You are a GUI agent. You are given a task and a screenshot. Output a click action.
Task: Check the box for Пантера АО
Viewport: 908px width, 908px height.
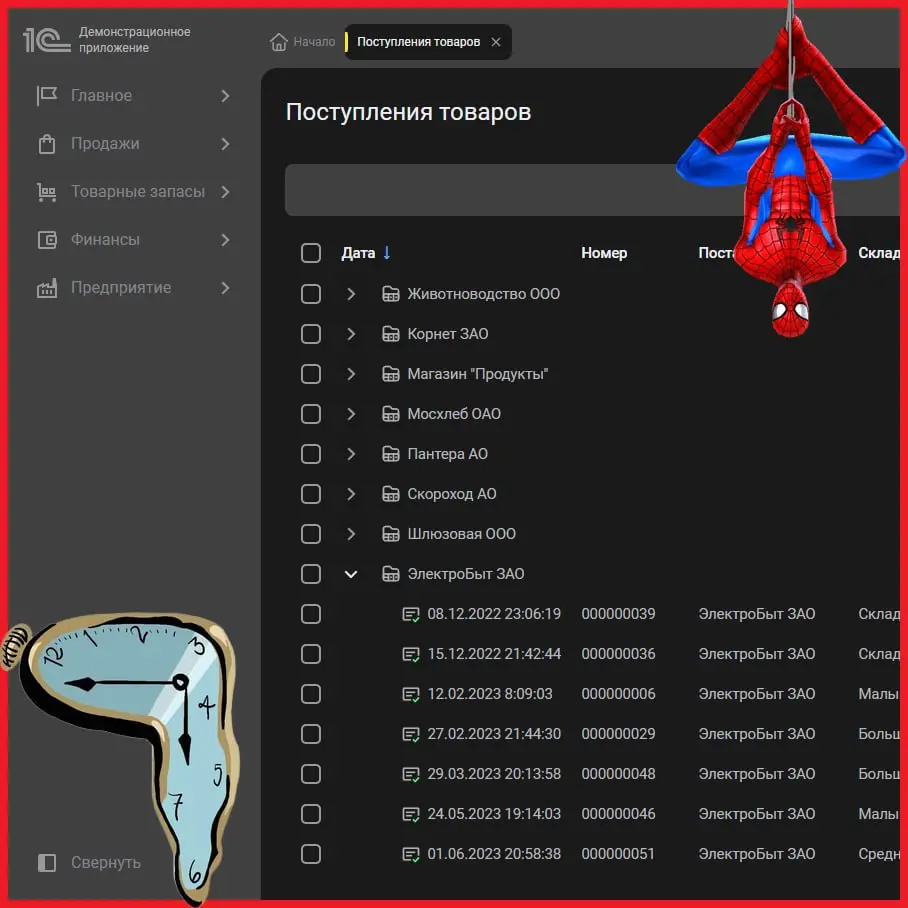pyautogui.click(x=311, y=454)
